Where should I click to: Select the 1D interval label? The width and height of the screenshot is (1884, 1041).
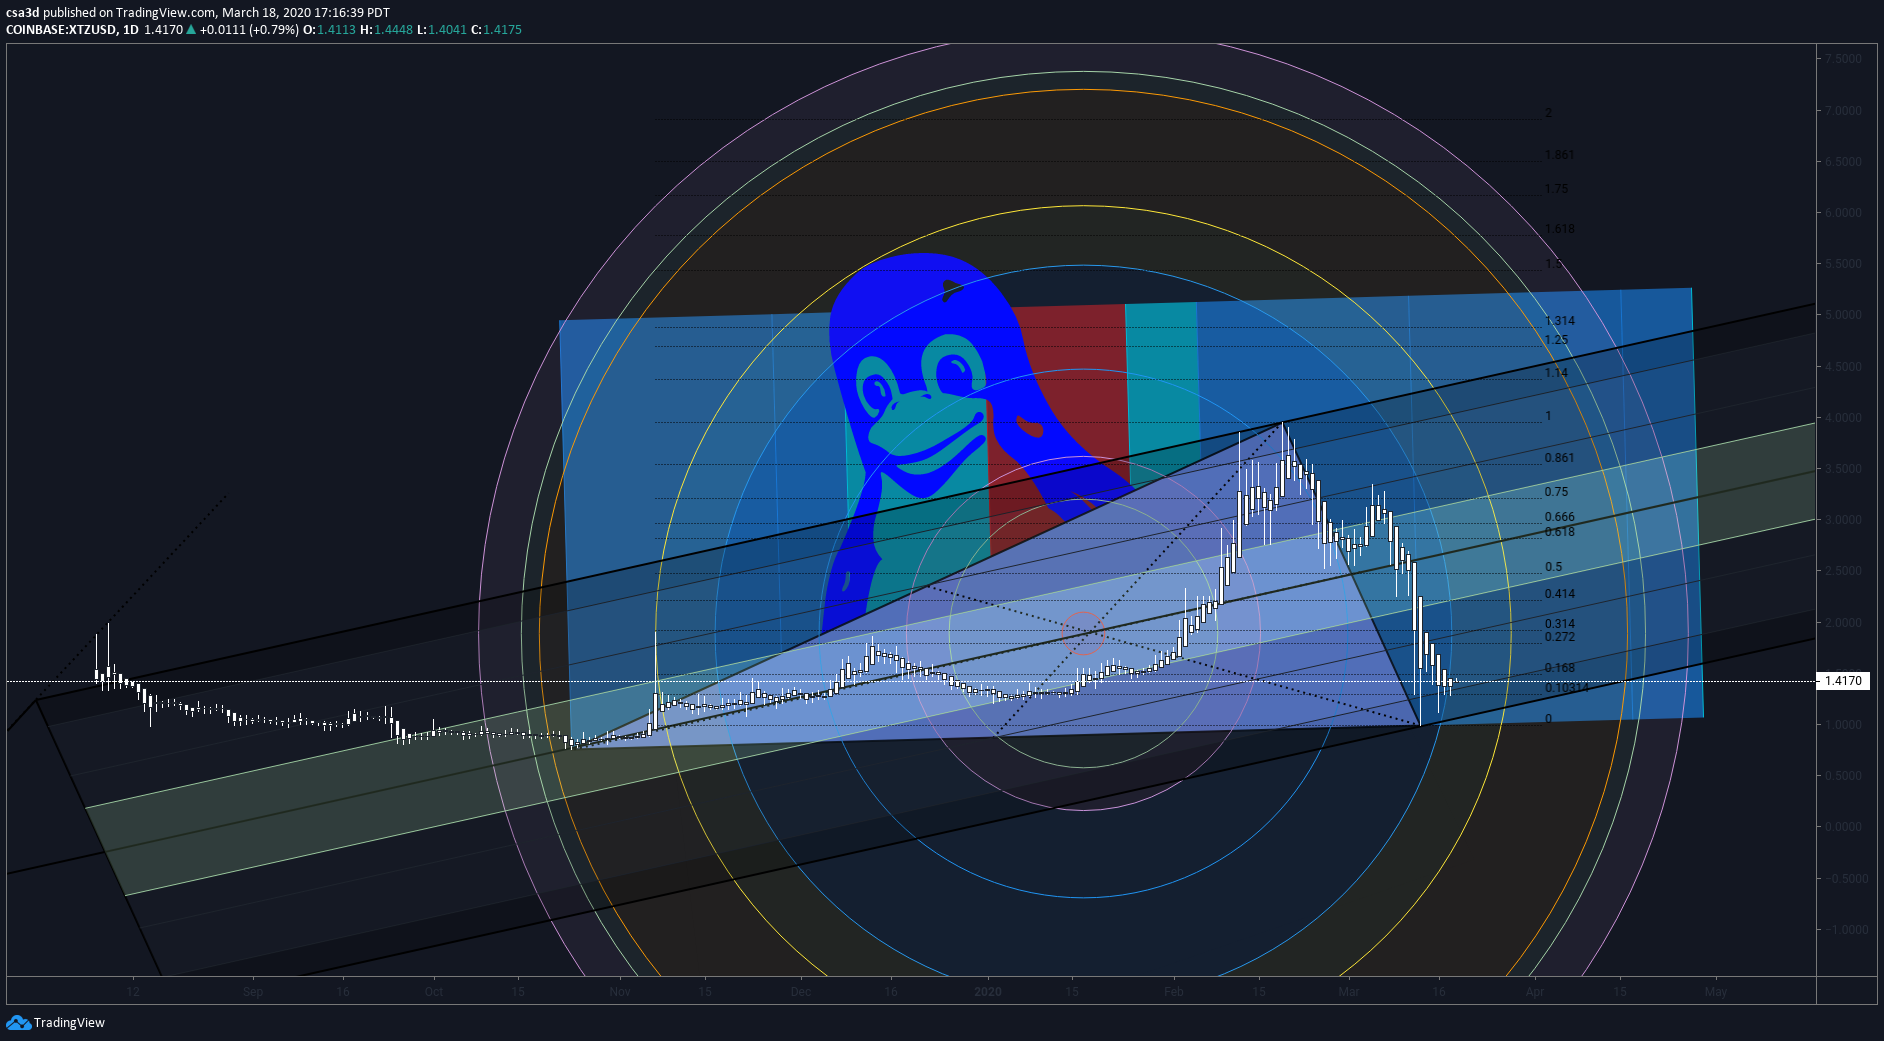(131, 29)
